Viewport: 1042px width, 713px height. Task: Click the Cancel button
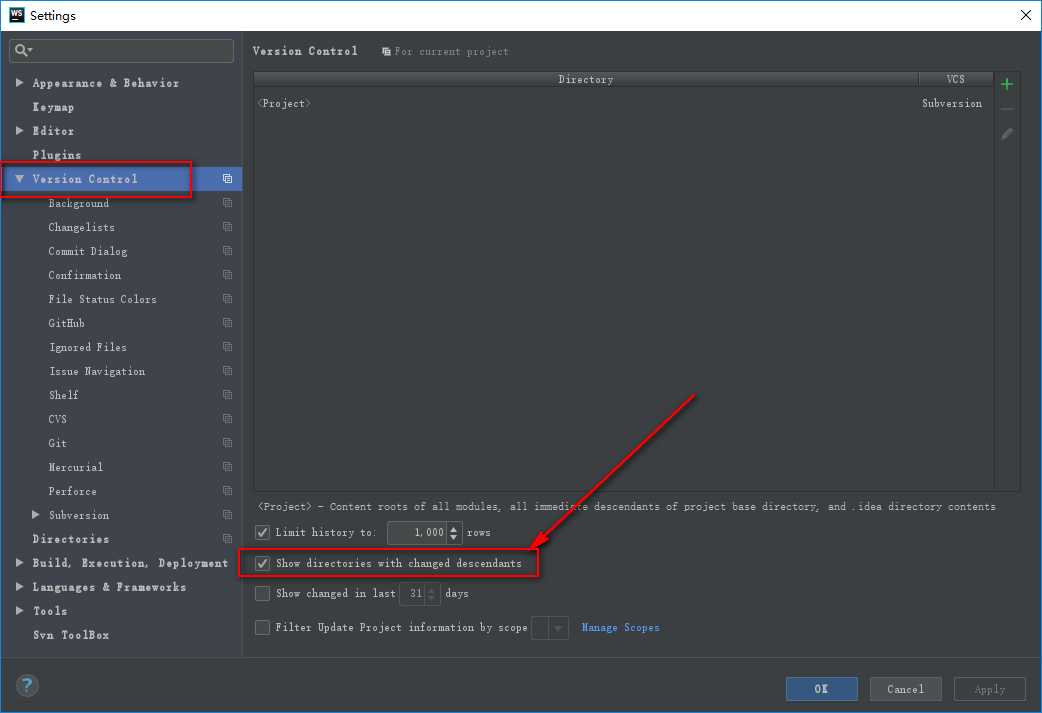[905, 689]
